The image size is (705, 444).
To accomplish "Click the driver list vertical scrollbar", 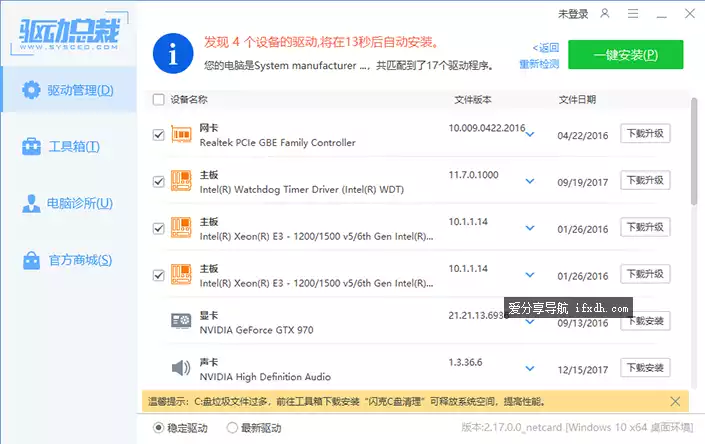I will [694, 151].
